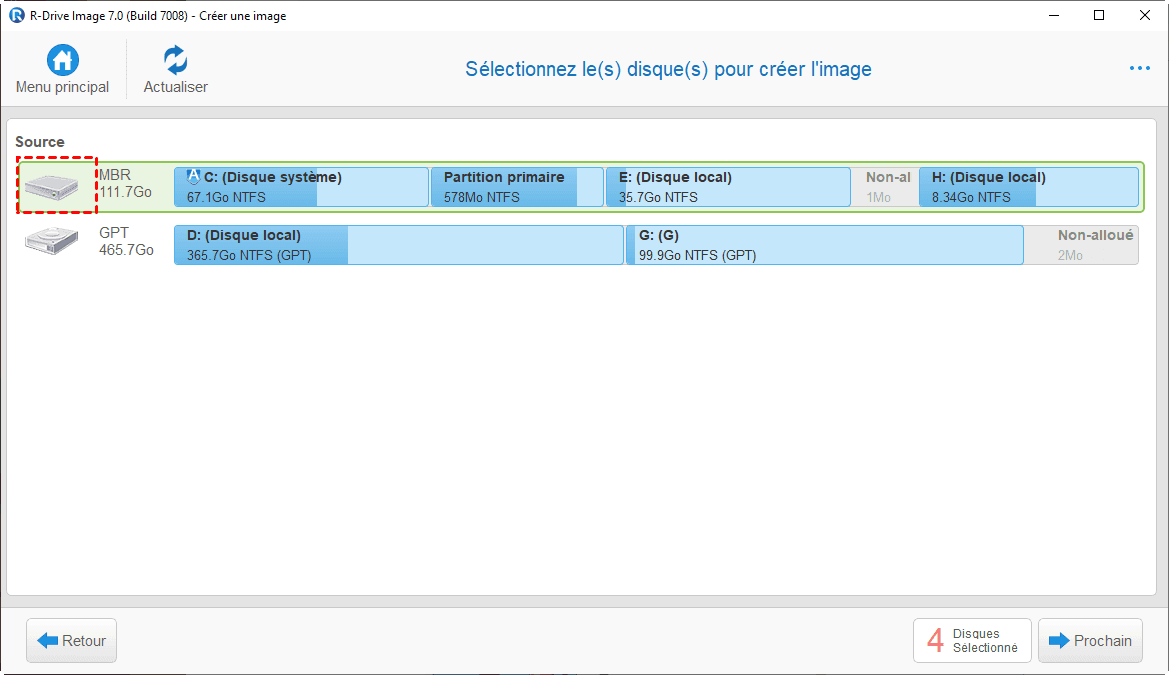Open the three-dots options menu
Screen dimensions: 1169x675
point(1139,68)
